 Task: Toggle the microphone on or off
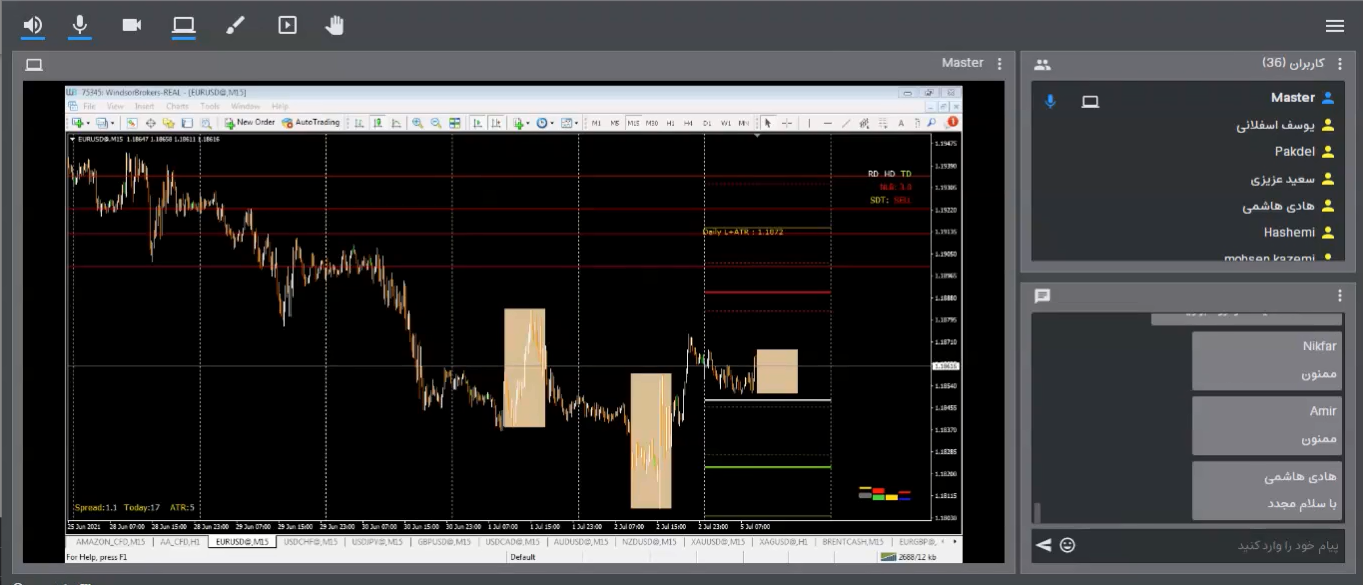(80, 25)
